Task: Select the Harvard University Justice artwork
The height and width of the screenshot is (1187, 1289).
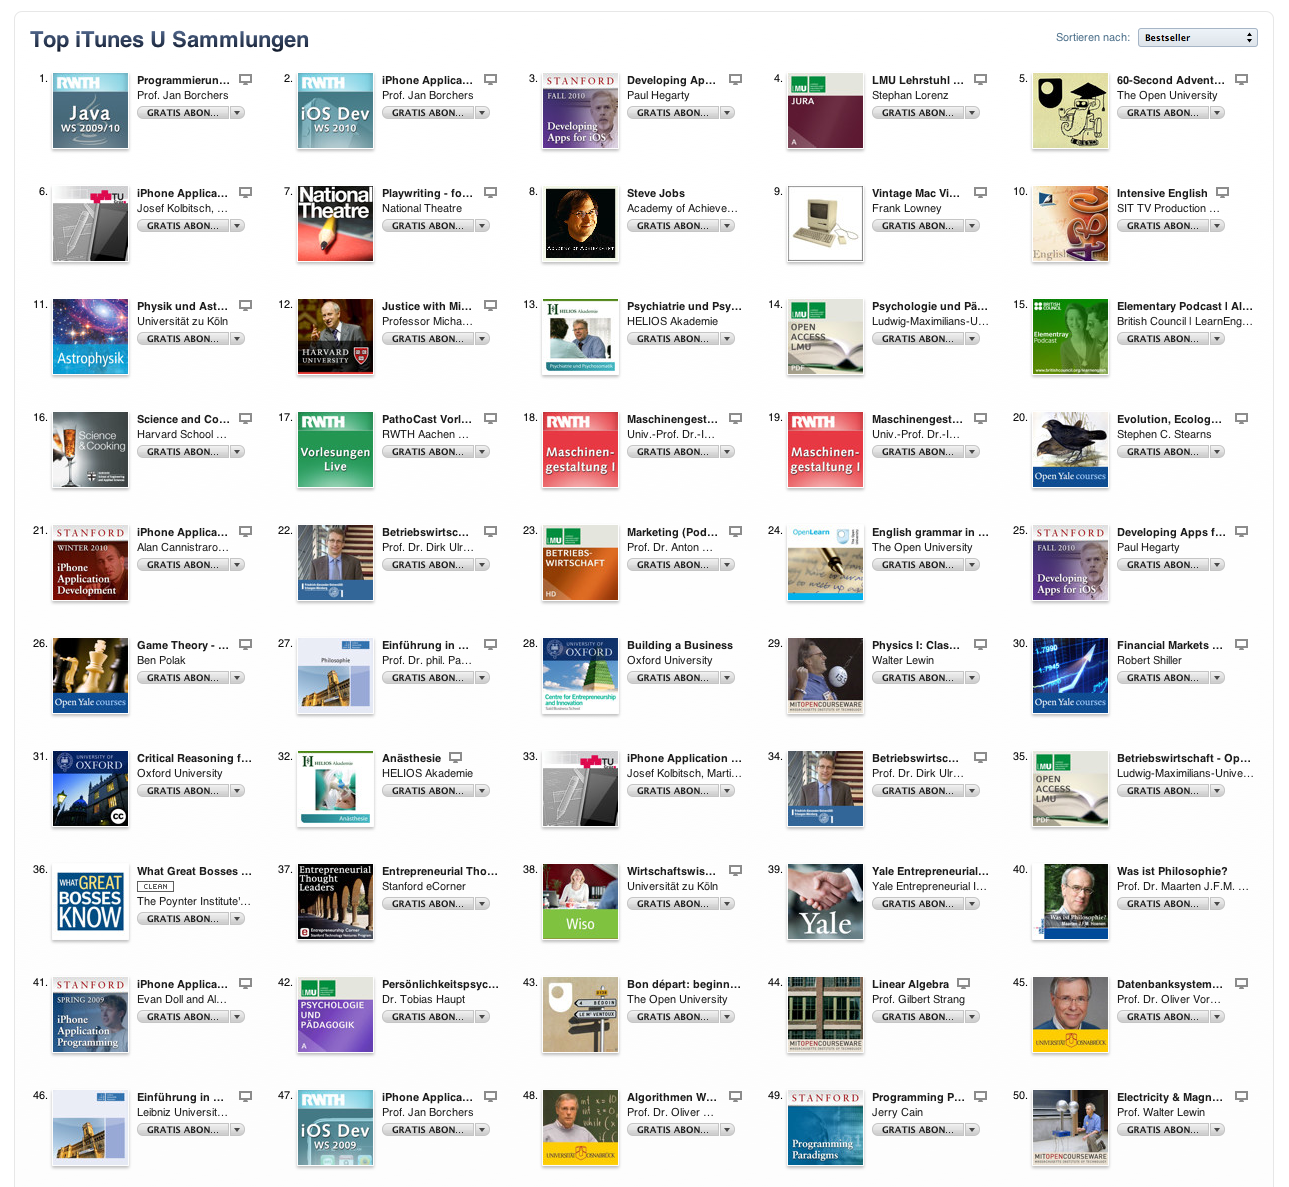Action: [335, 337]
